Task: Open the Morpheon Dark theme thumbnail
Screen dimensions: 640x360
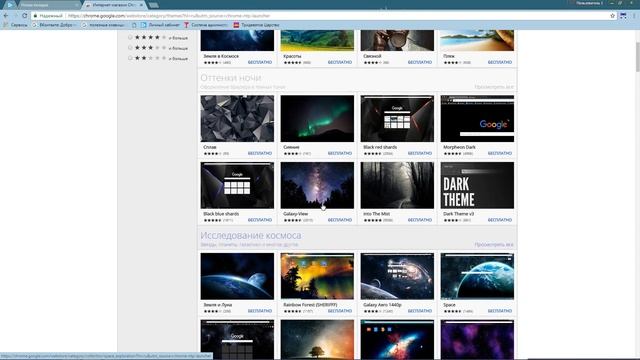Action: 477,119
